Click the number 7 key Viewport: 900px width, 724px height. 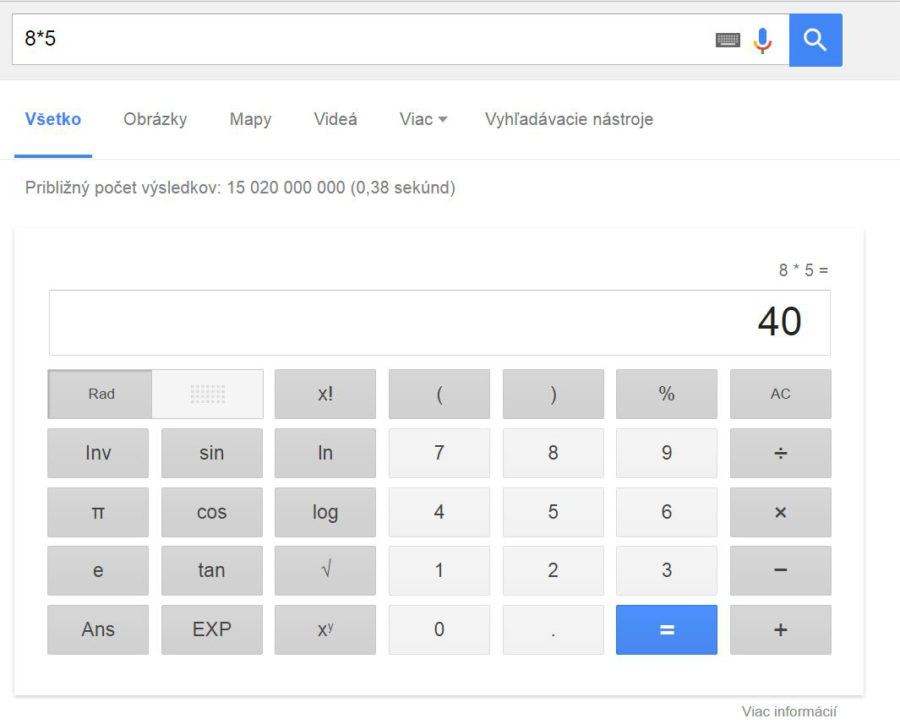439,453
